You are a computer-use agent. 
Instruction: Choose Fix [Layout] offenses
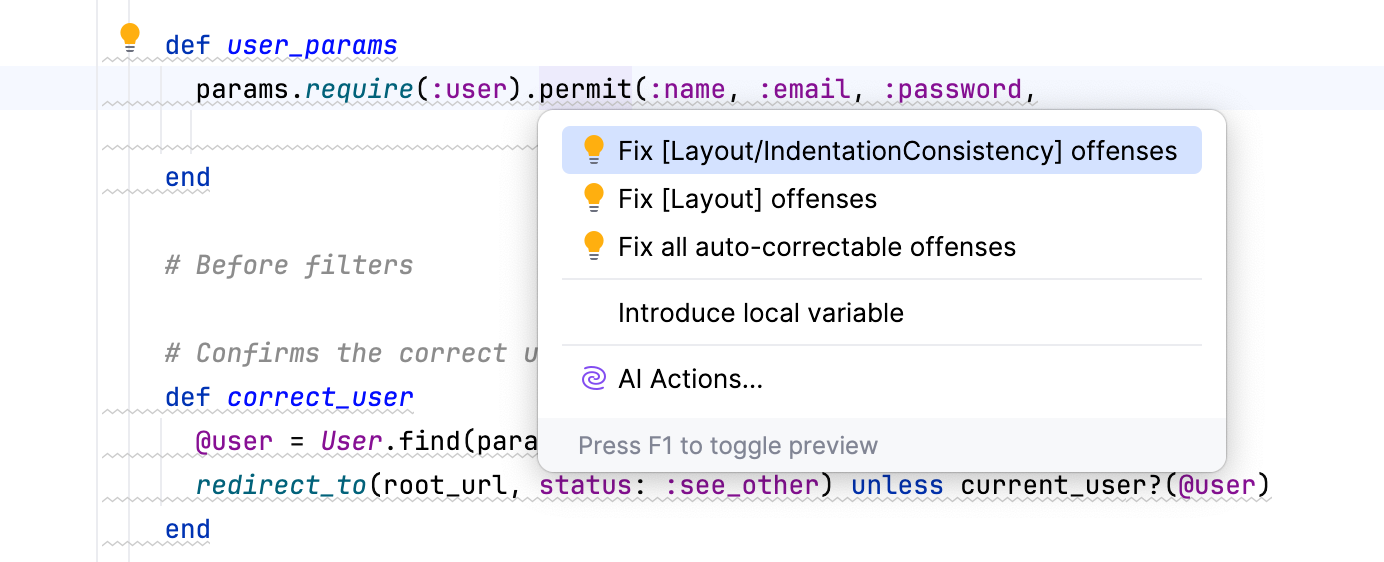pos(747,199)
